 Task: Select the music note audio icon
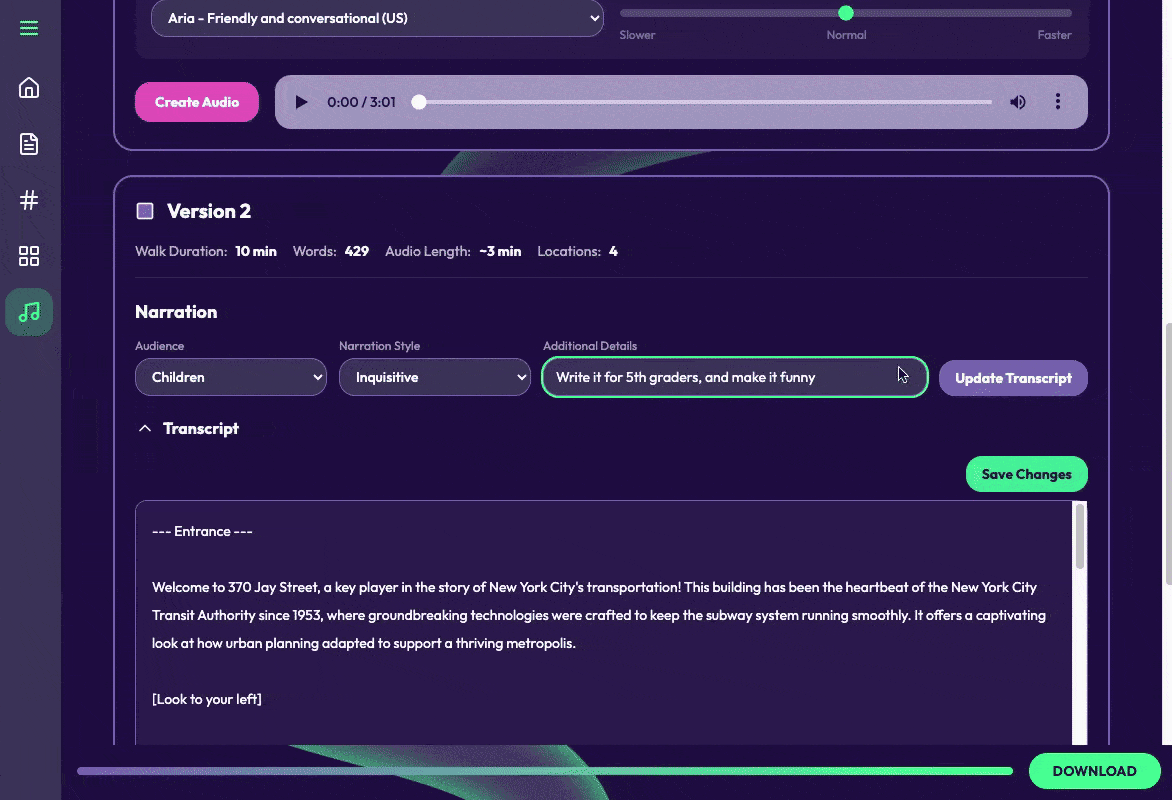pyautogui.click(x=29, y=312)
